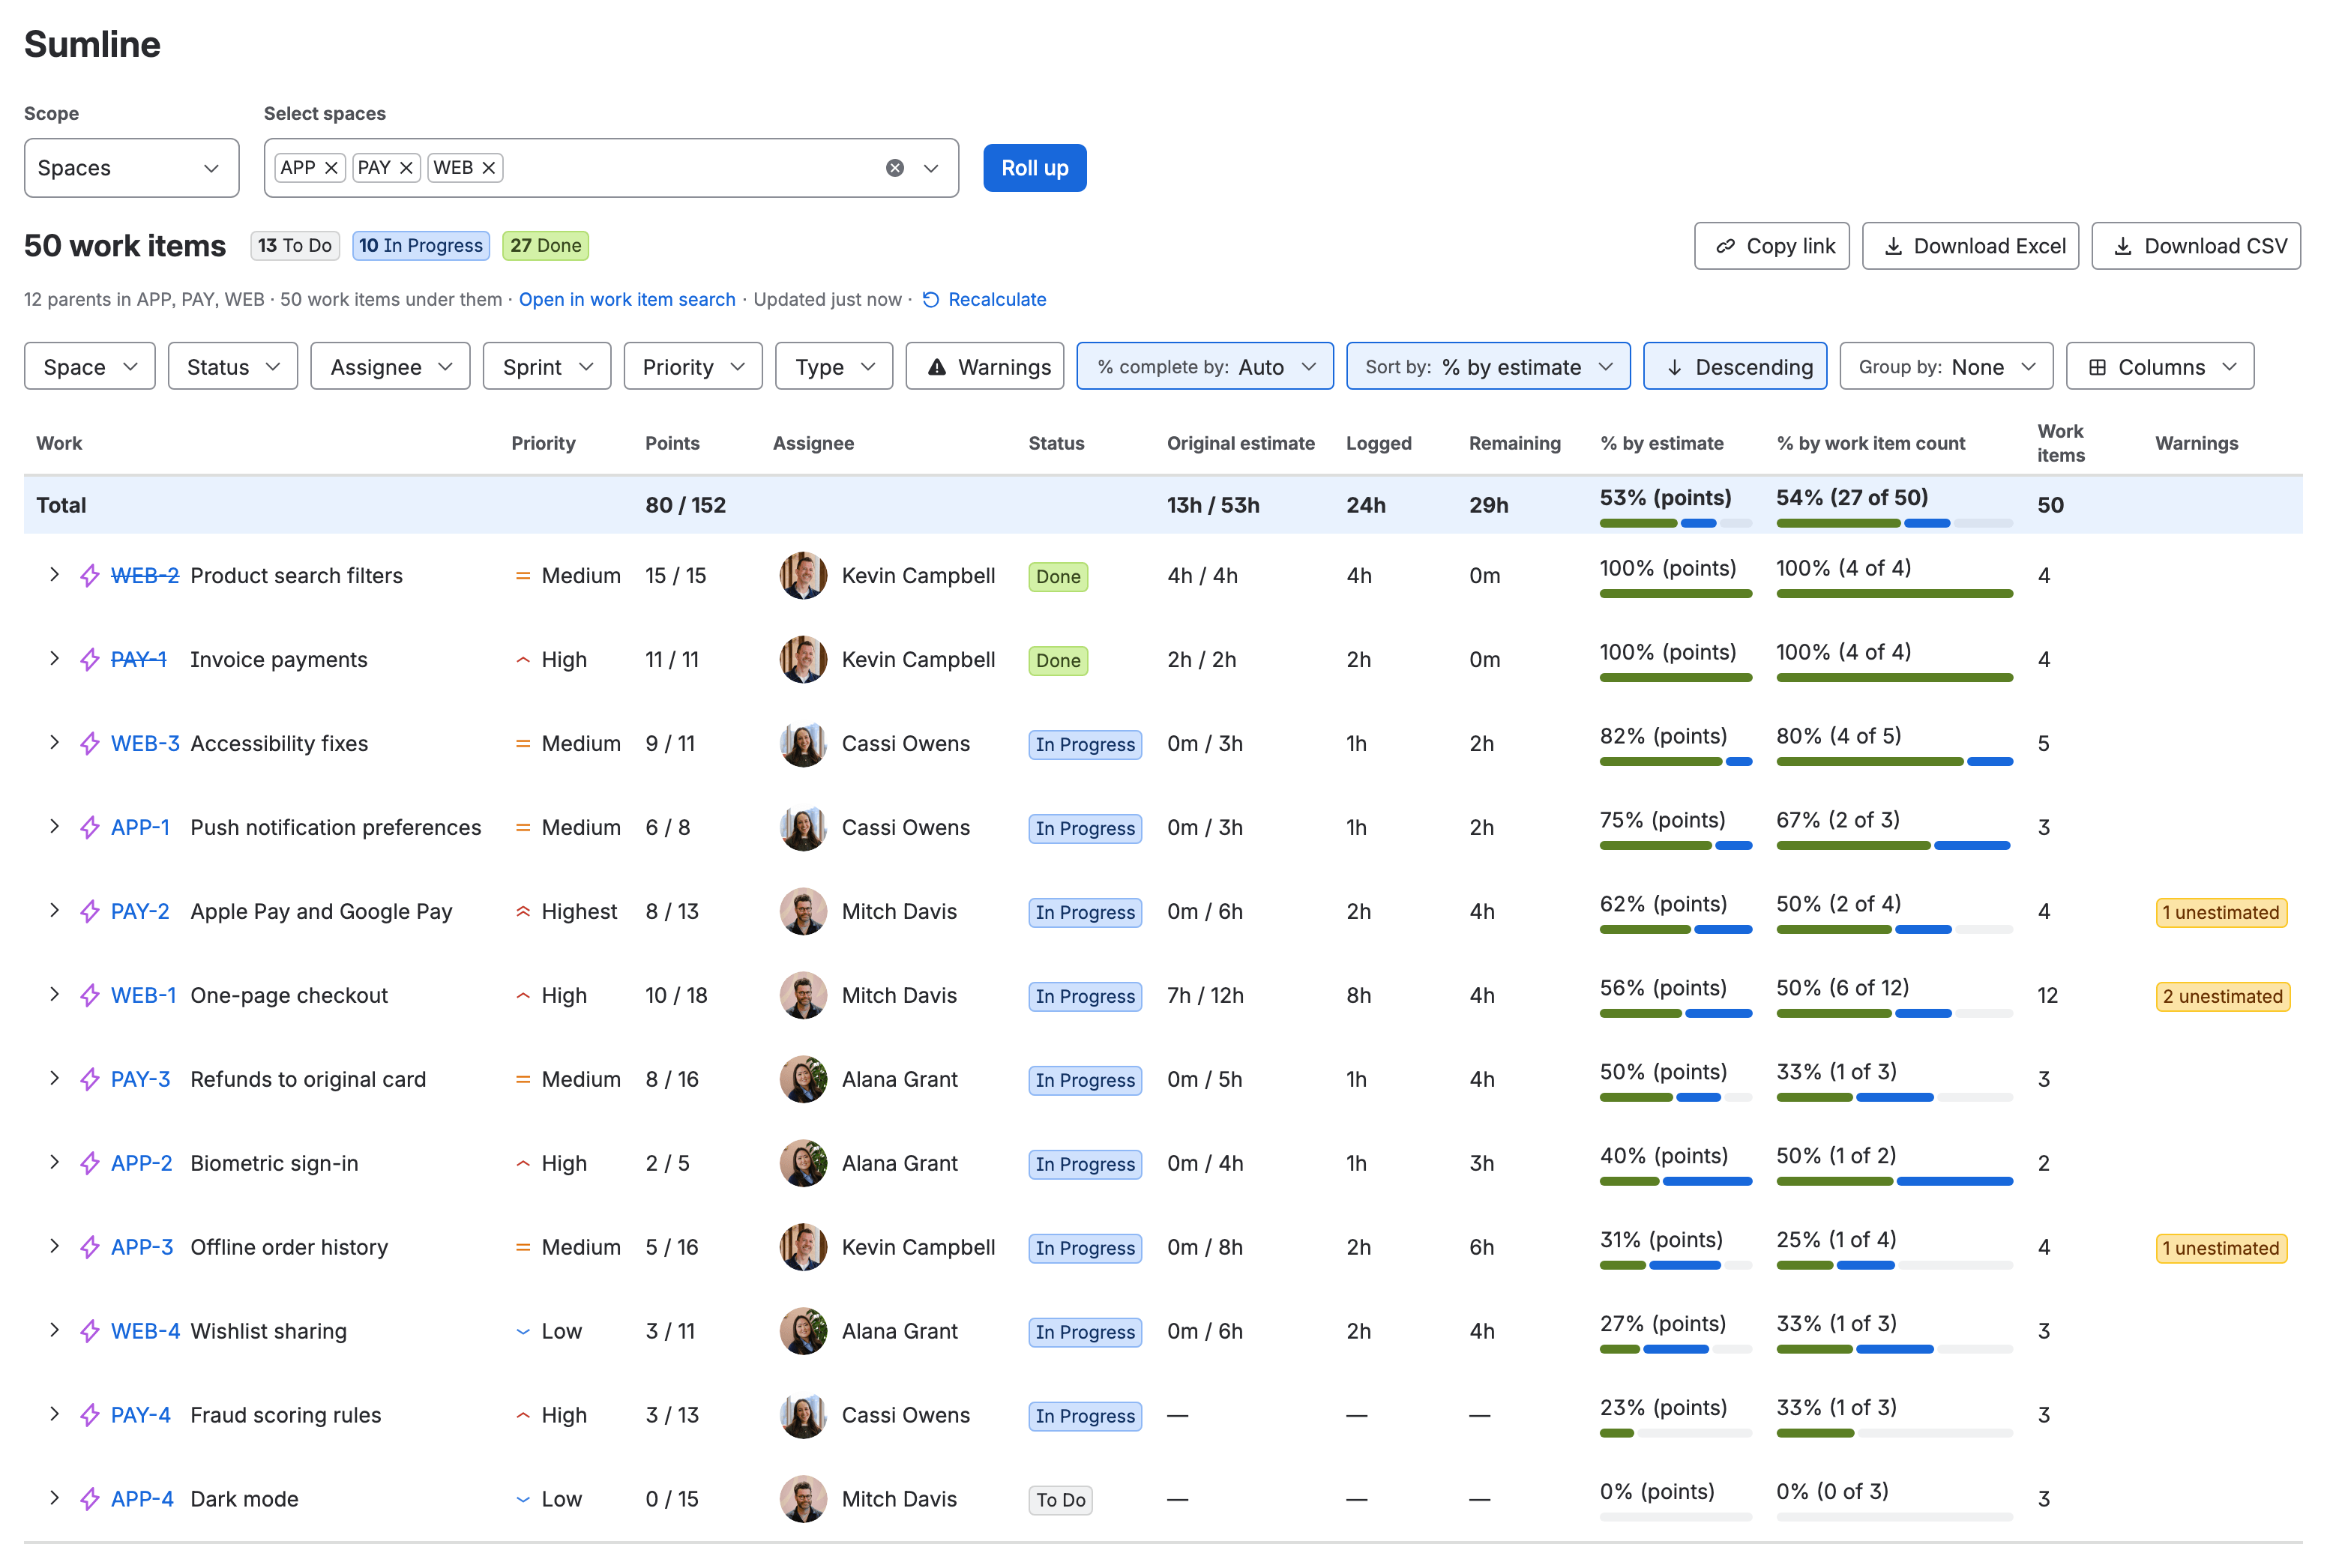Click the epic icon beside PAY-4
This screenshot has height=1568, width=2327.
(90, 1416)
